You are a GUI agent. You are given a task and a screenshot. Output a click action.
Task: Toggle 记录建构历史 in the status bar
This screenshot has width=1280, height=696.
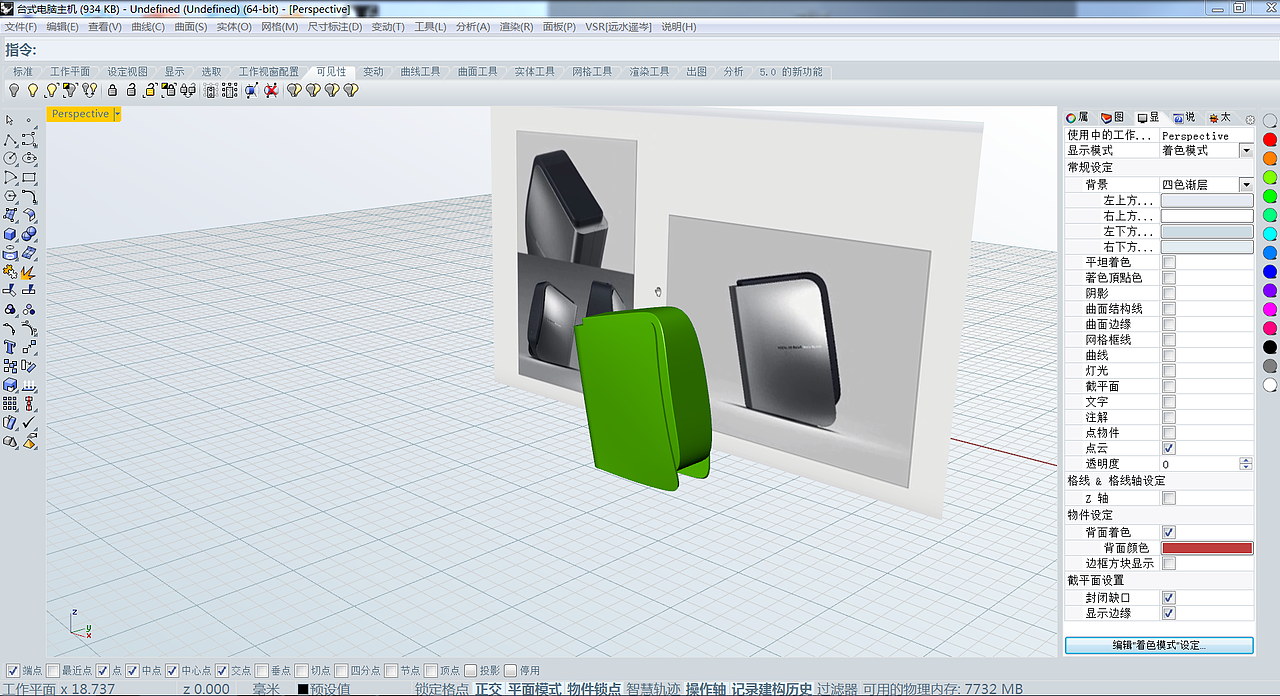pyautogui.click(x=771, y=689)
